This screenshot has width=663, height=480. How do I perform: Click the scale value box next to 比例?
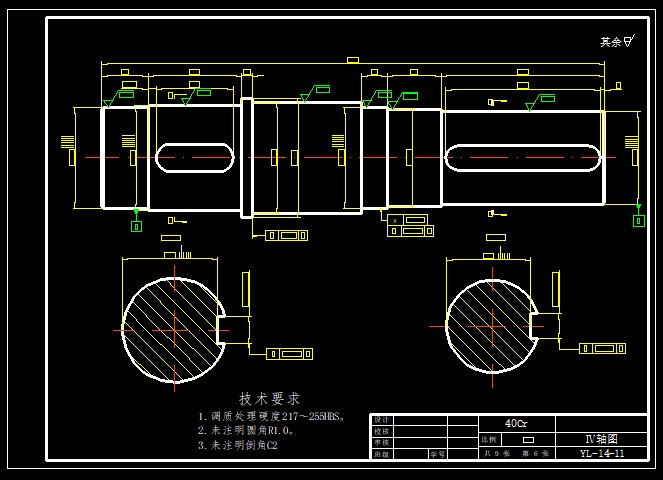coord(529,440)
